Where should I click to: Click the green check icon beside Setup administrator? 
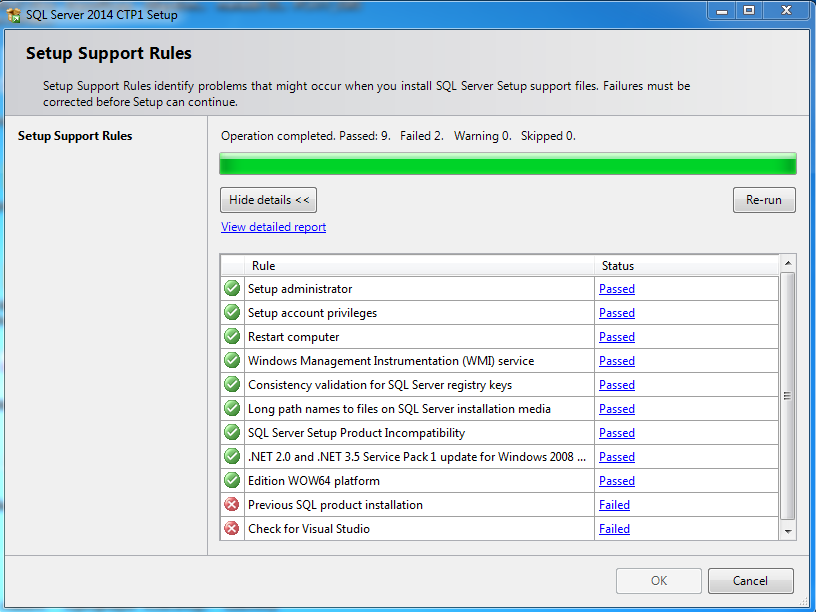coord(231,288)
